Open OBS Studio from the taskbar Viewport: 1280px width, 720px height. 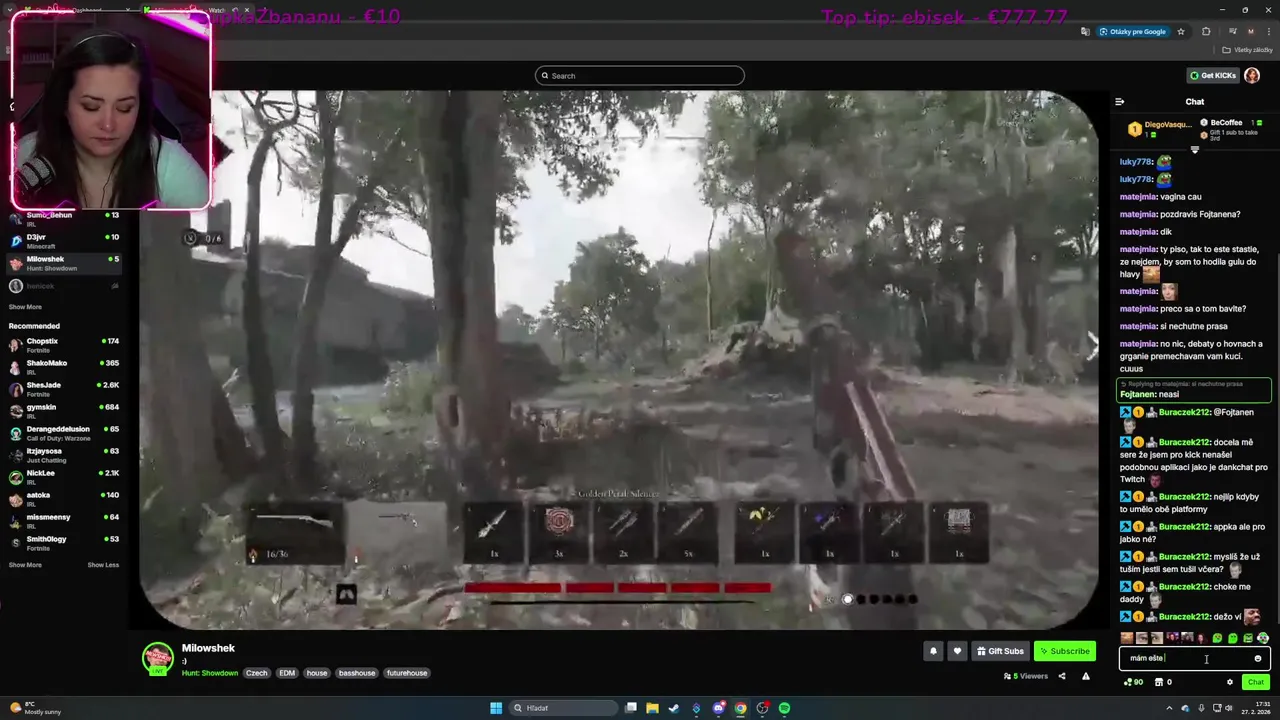tap(762, 708)
